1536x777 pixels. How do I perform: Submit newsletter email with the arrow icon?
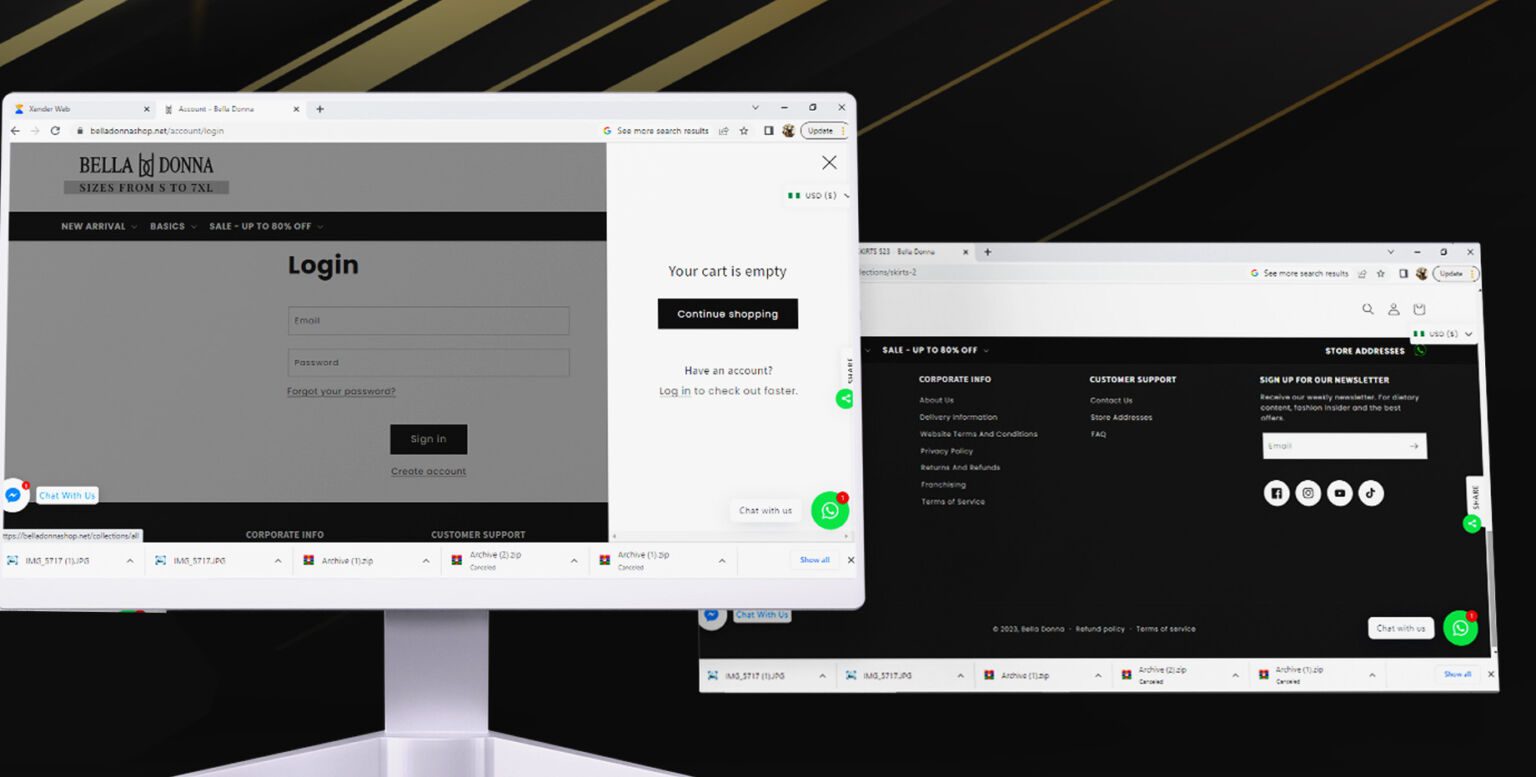click(x=1414, y=446)
